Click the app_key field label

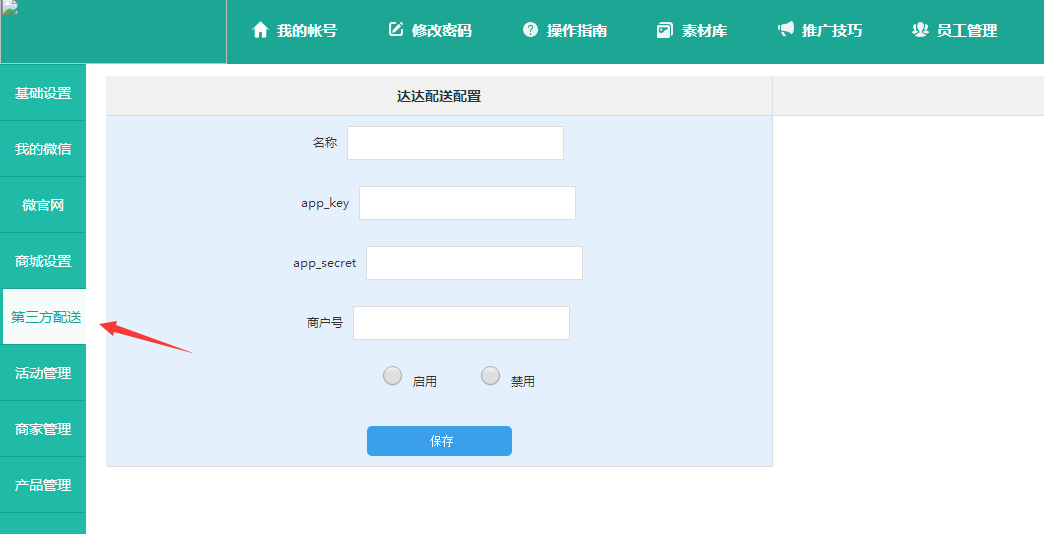[325, 203]
